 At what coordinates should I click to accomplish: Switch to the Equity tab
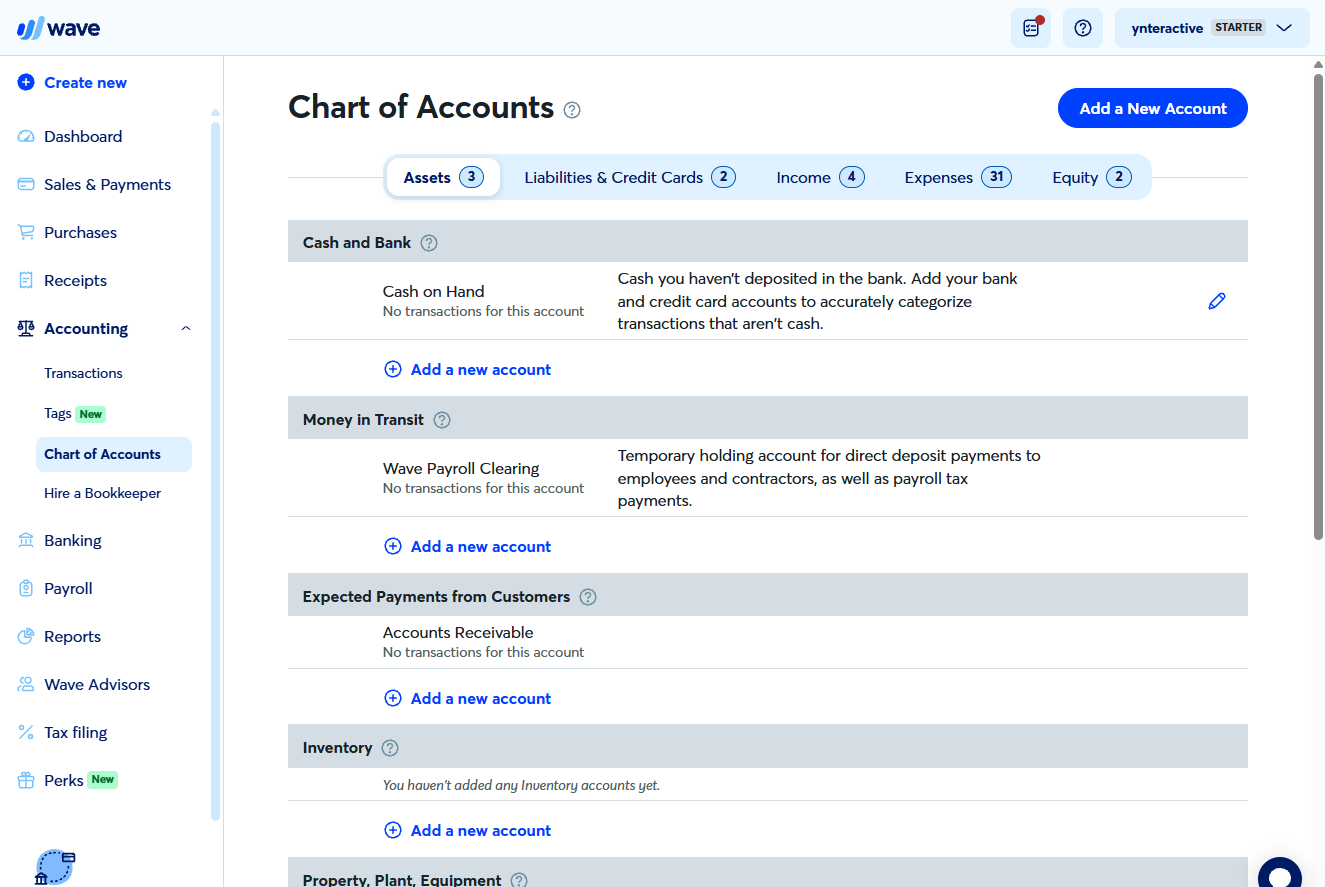pyautogui.click(x=1092, y=178)
